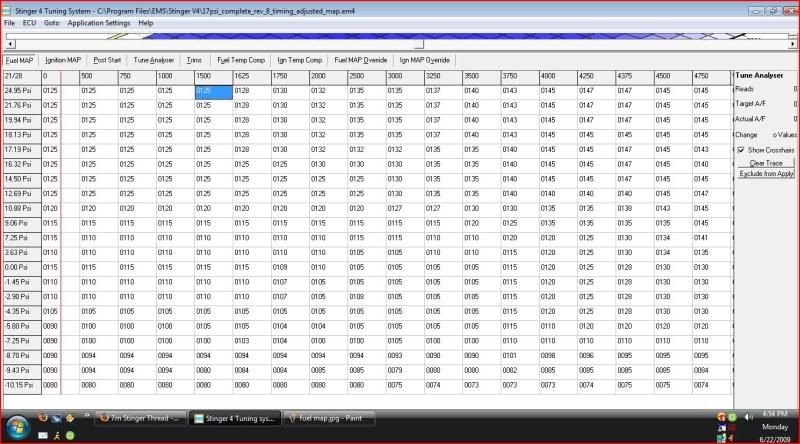Click the blue Quick Launch icon beside Firefox
The width and height of the screenshot is (800, 444).
coord(56,418)
